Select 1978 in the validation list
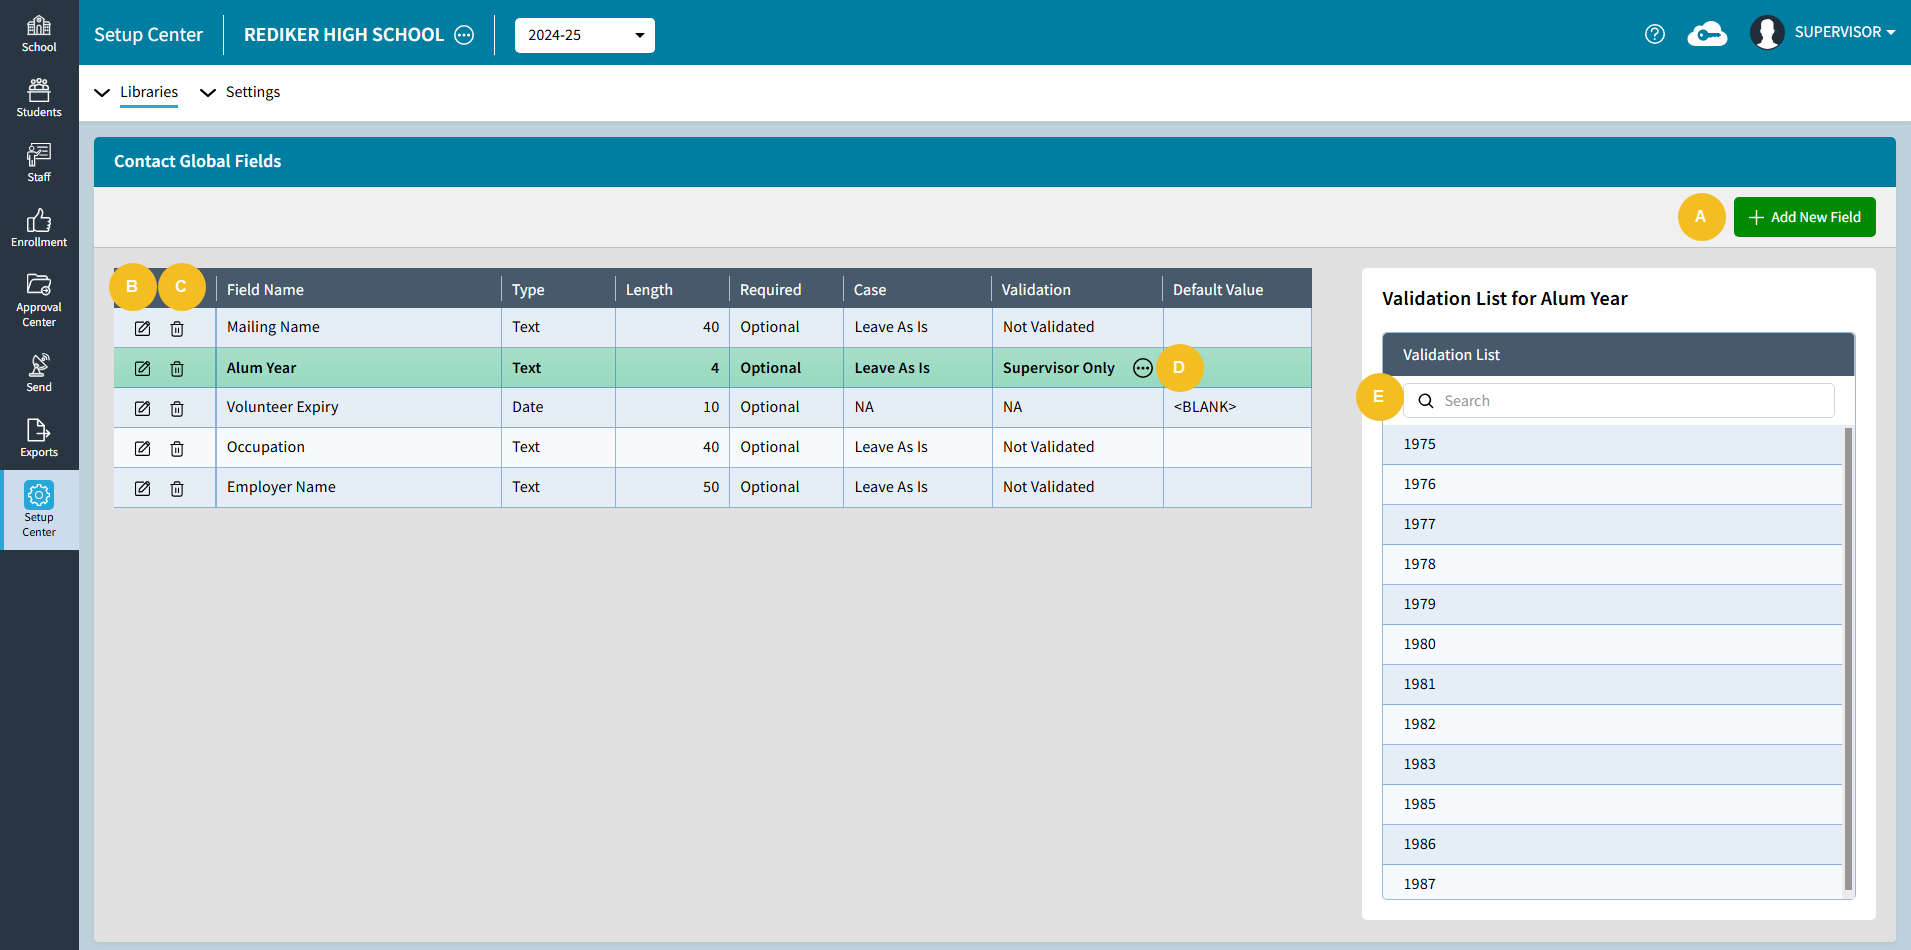The height and width of the screenshot is (950, 1911). point(1612,564)
